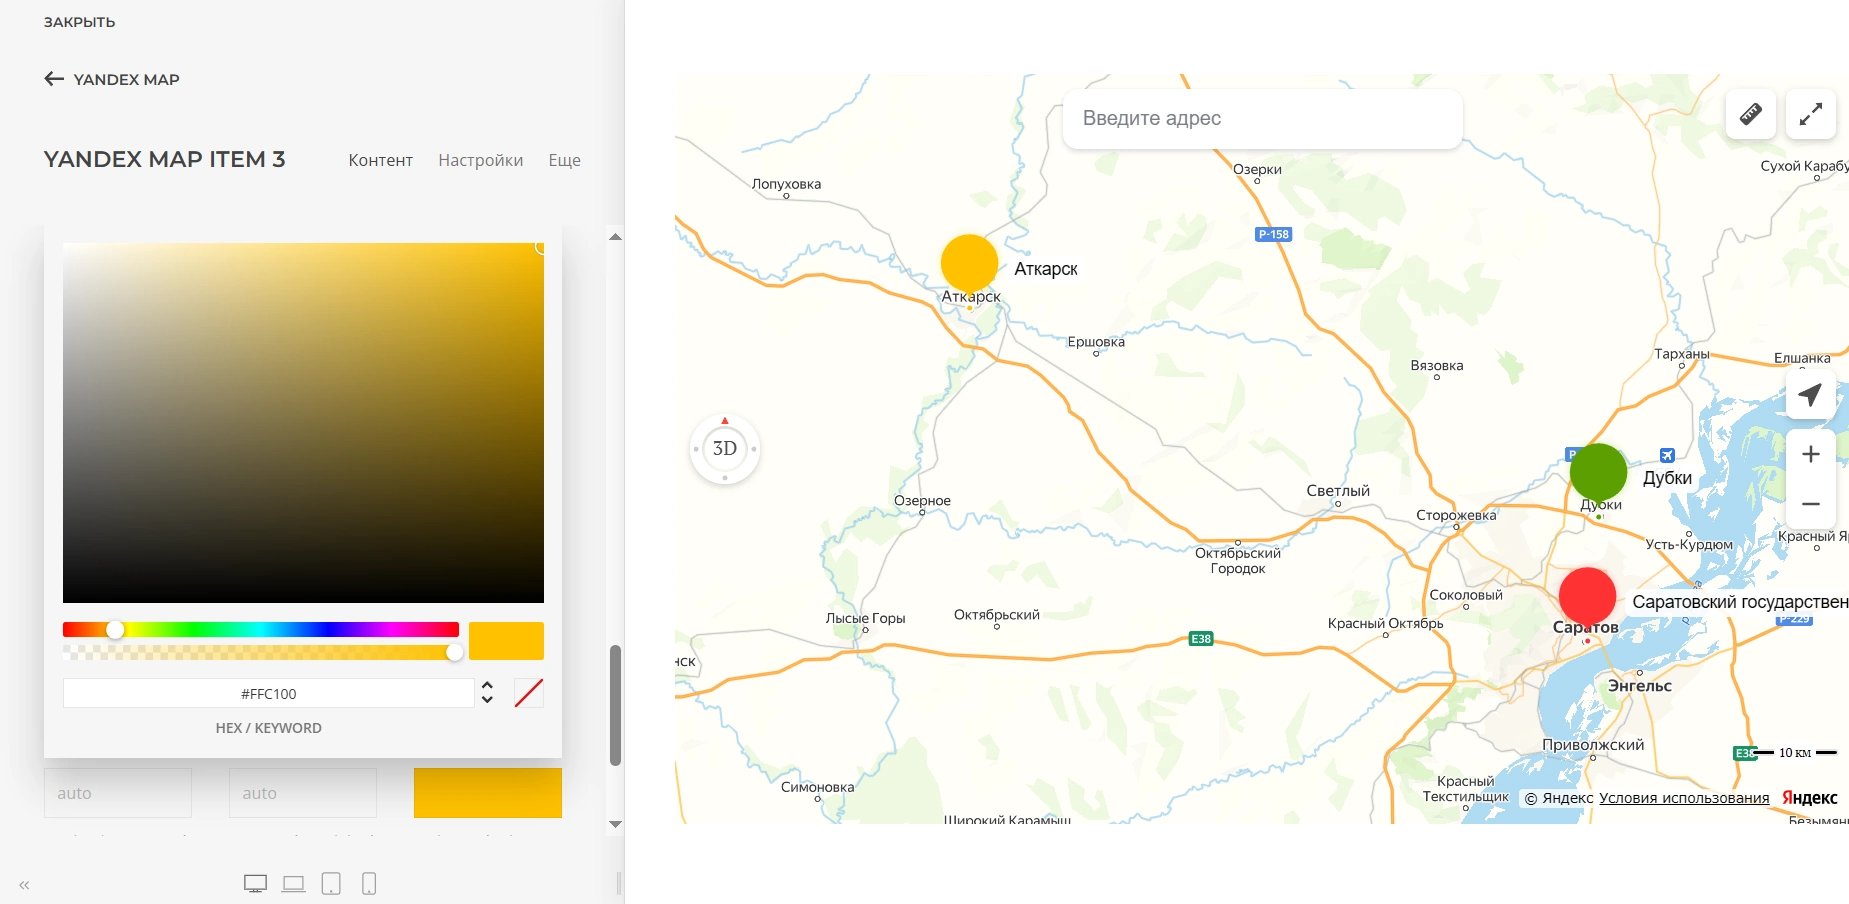This screenshot has width=1849, height=904.
Task: Zoom in the map with plus button
Action: click(1810, 455)
